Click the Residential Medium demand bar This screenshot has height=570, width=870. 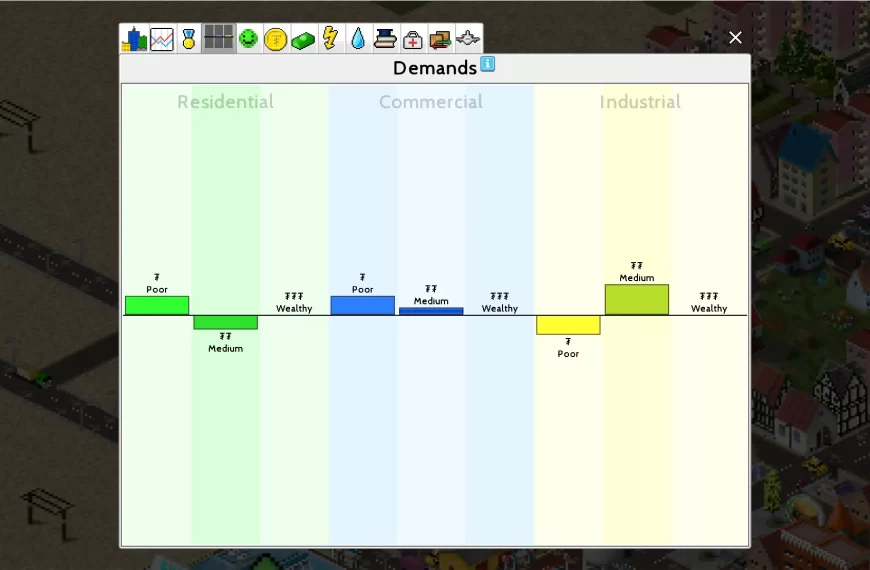[x=225, y=322]
